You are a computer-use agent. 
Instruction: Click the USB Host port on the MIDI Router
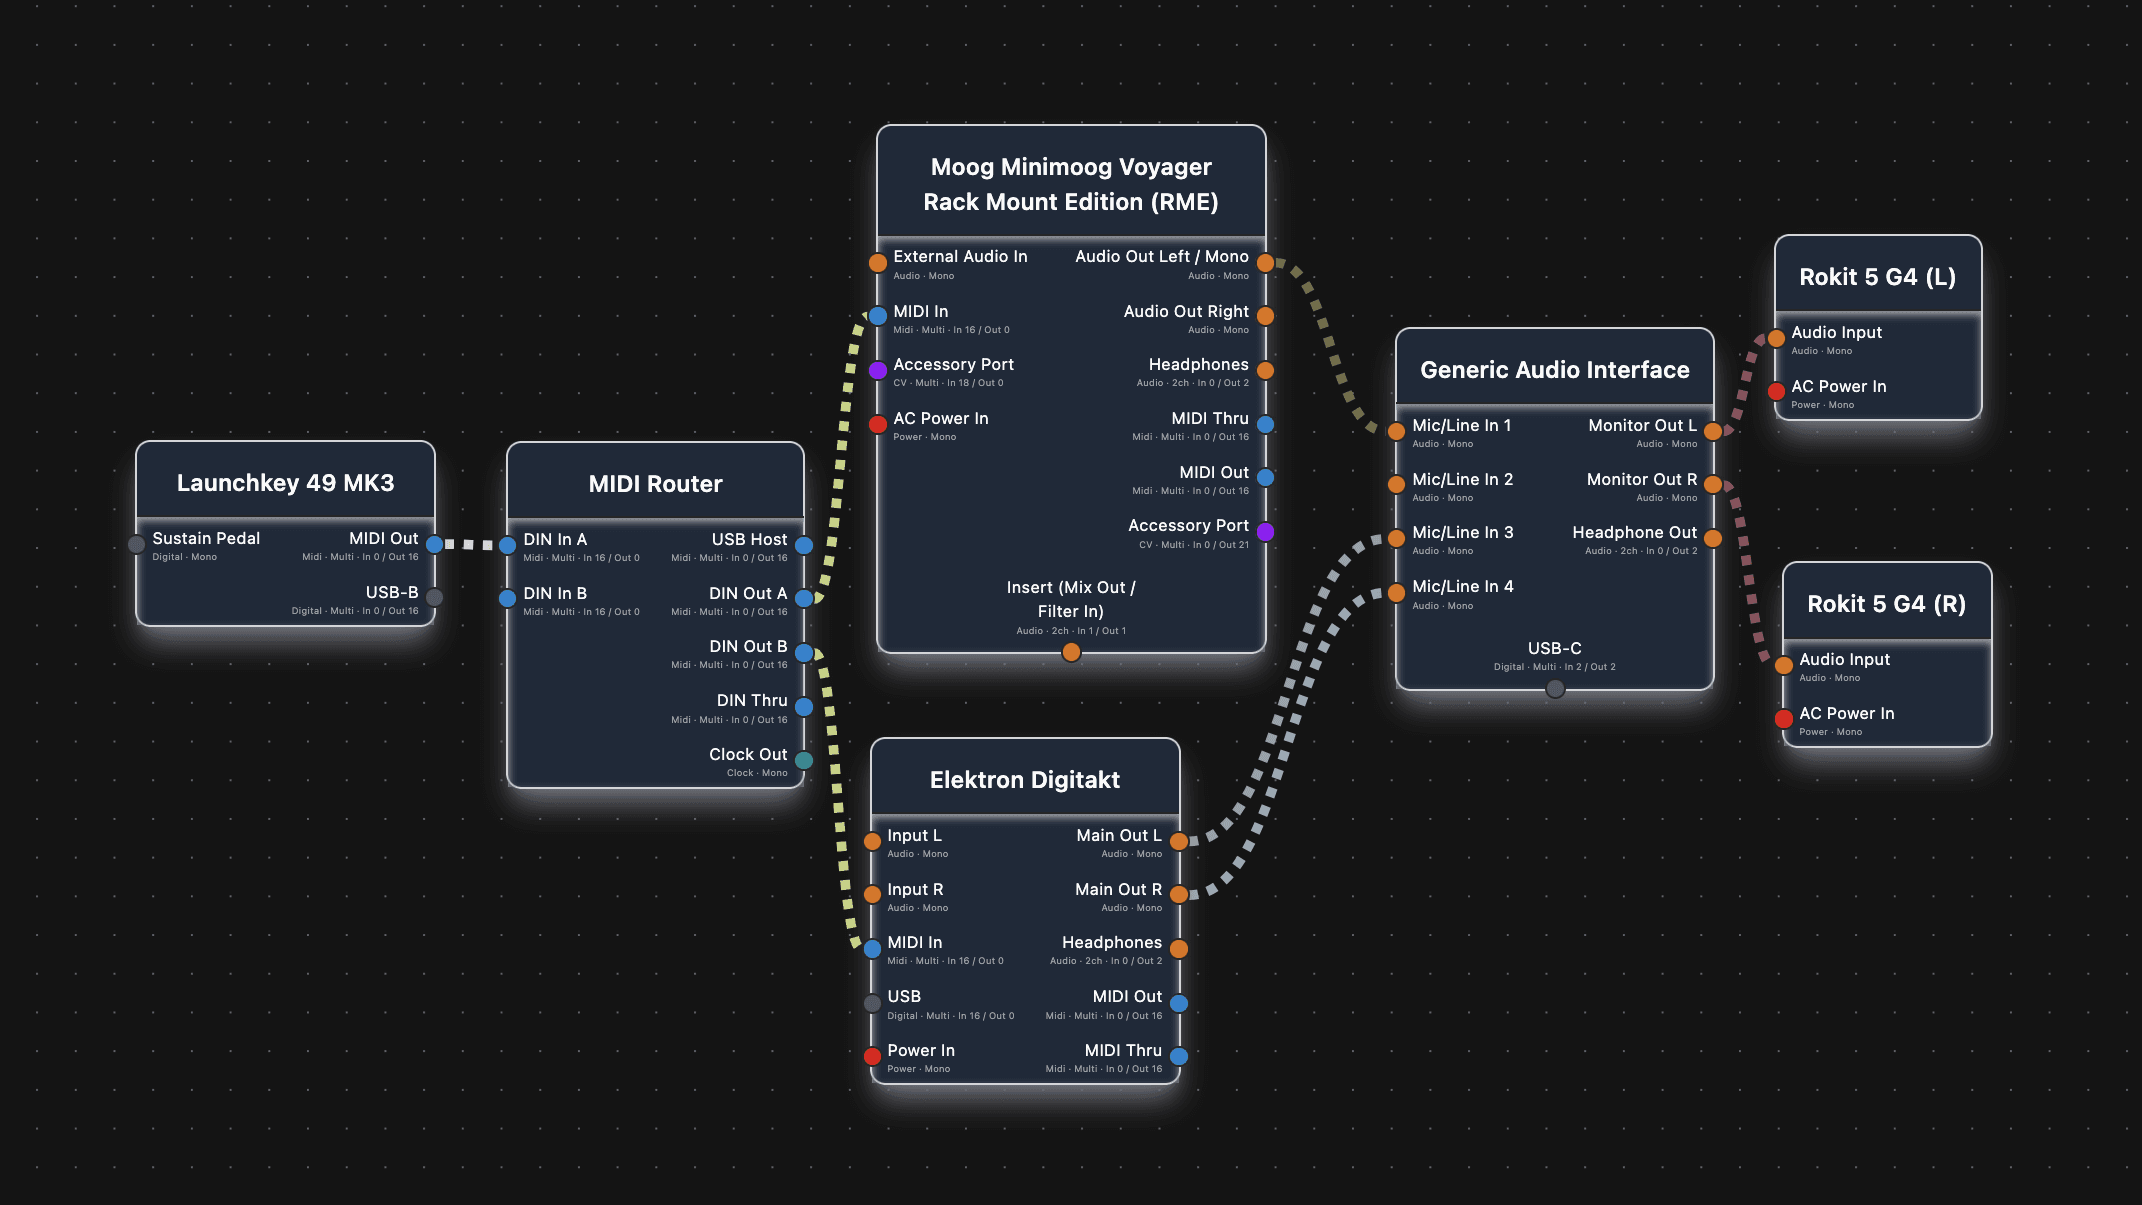[x=806, y=545]
